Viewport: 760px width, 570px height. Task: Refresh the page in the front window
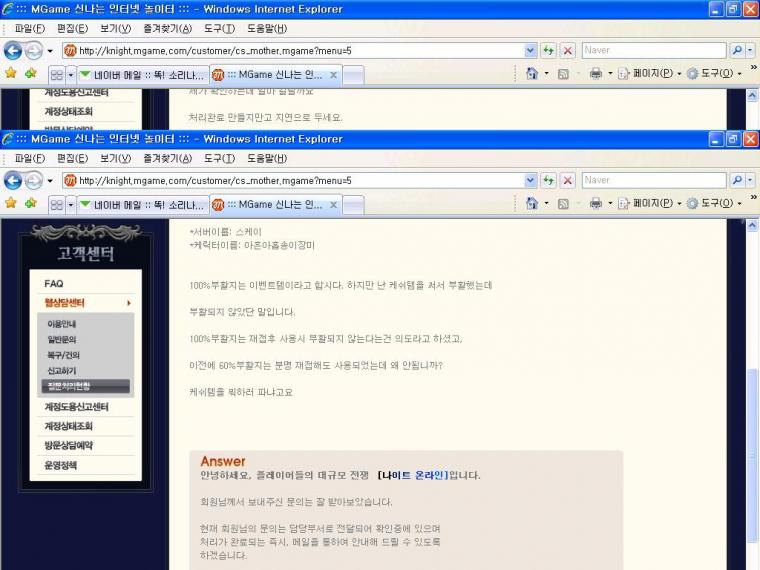pyautogui.click(x=548, y=180)
